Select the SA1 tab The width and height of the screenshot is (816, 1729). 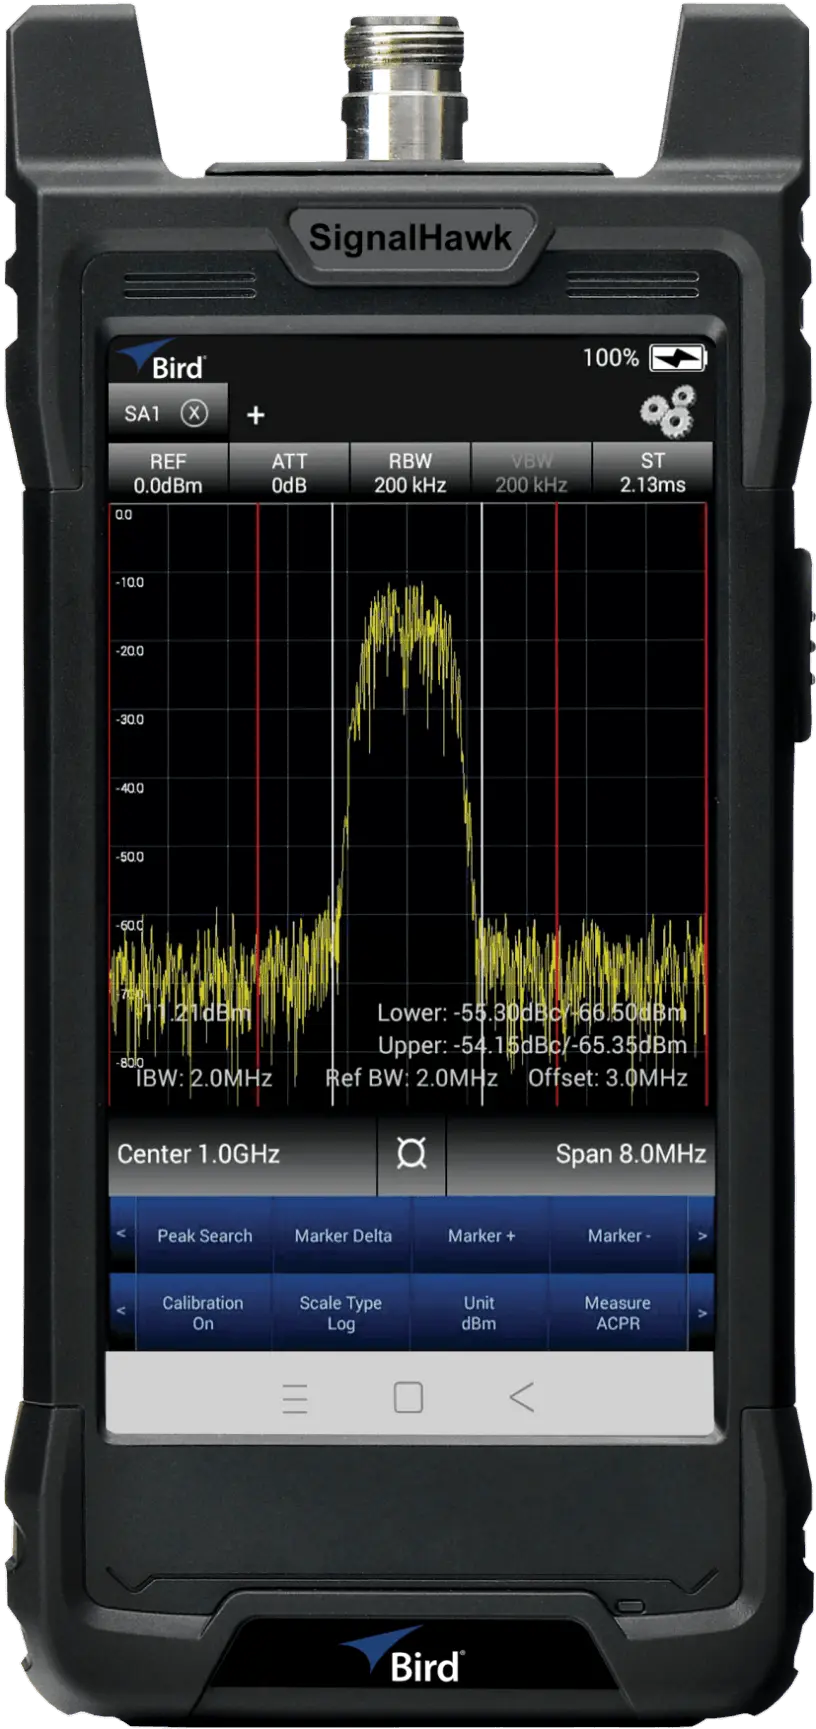(x=143, y=413)
